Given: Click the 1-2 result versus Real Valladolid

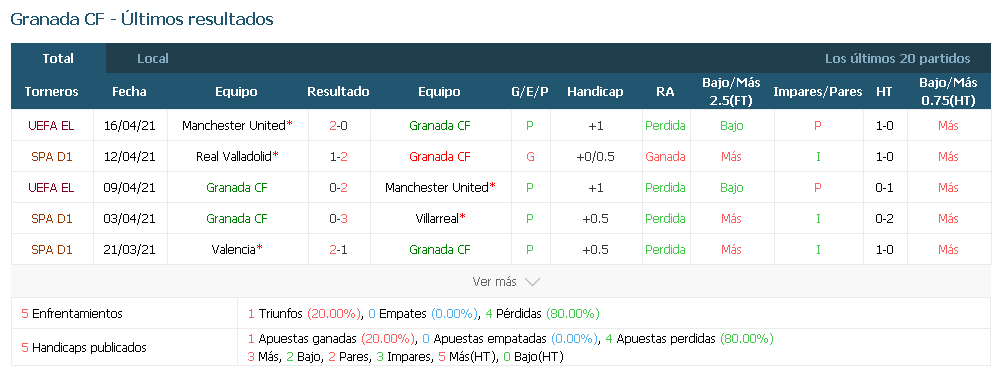Looking at the screenshot, I should tap(338, 156).
